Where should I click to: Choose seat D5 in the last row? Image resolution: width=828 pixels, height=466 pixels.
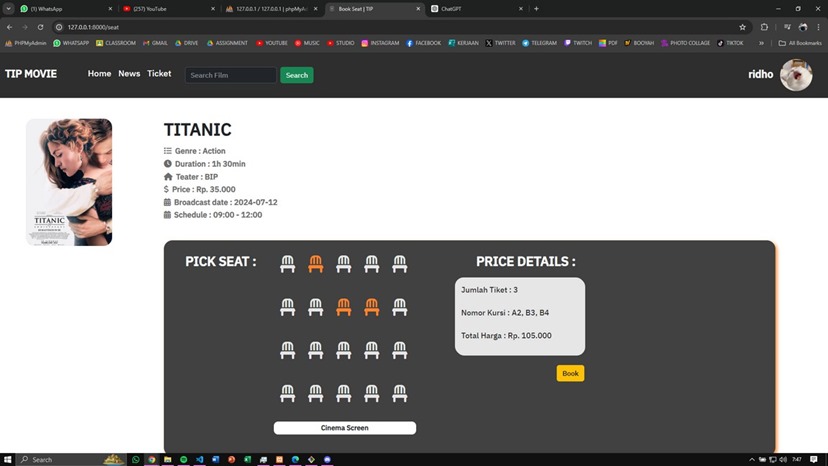[400, 393]
